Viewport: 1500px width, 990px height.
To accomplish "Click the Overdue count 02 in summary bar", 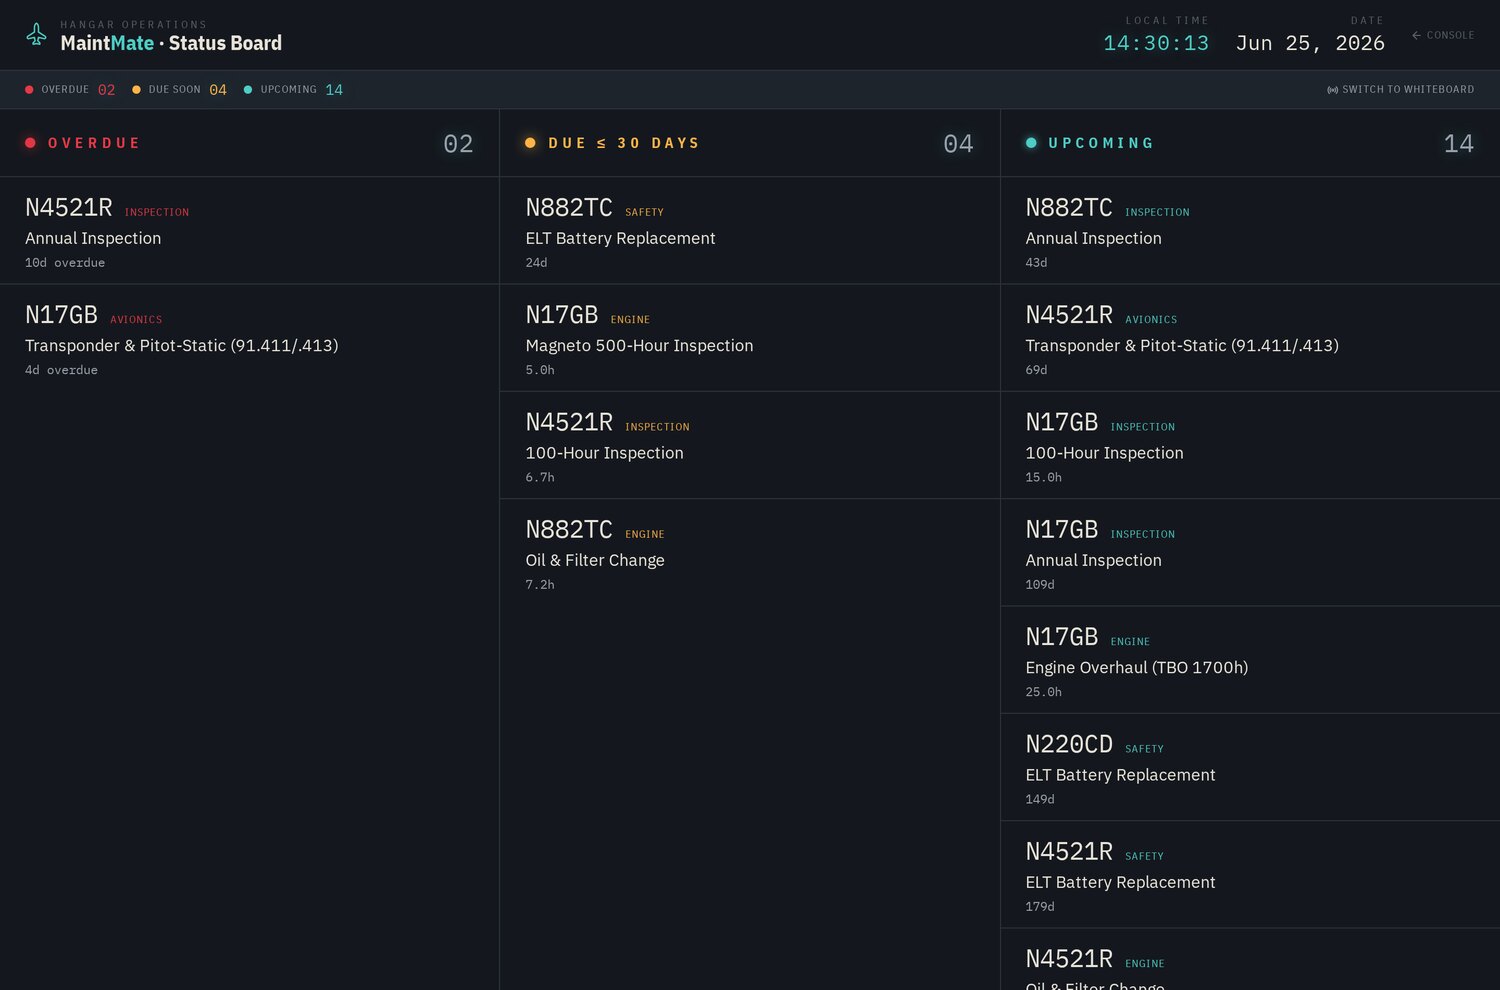I will point(106,90).
